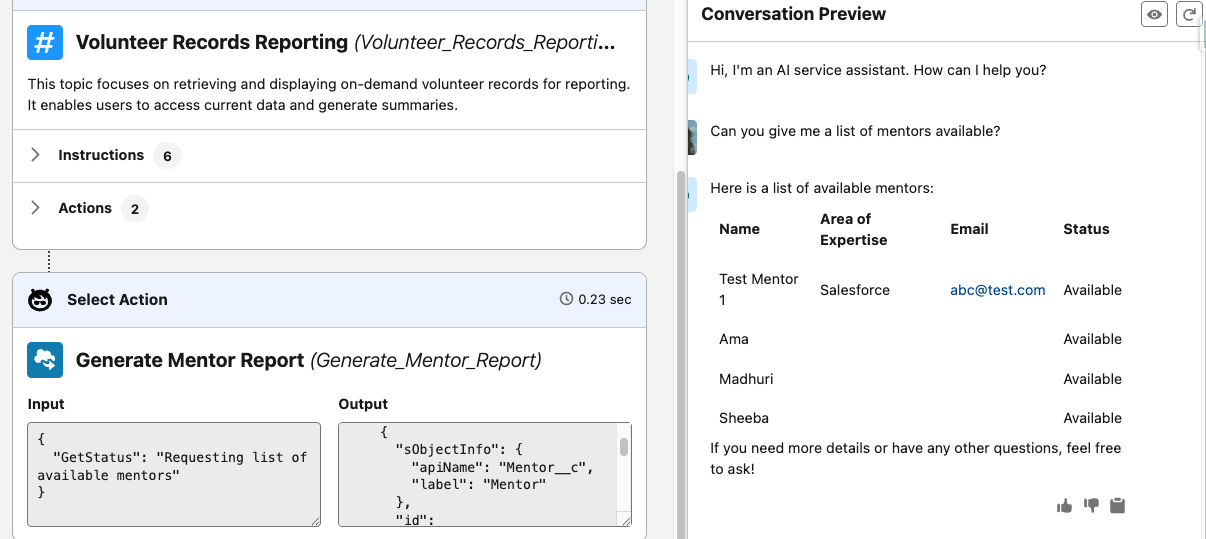Click the Output box vertical scrollbar
The height and width of the screenshot is (539, 1206).
coord(624,447)
